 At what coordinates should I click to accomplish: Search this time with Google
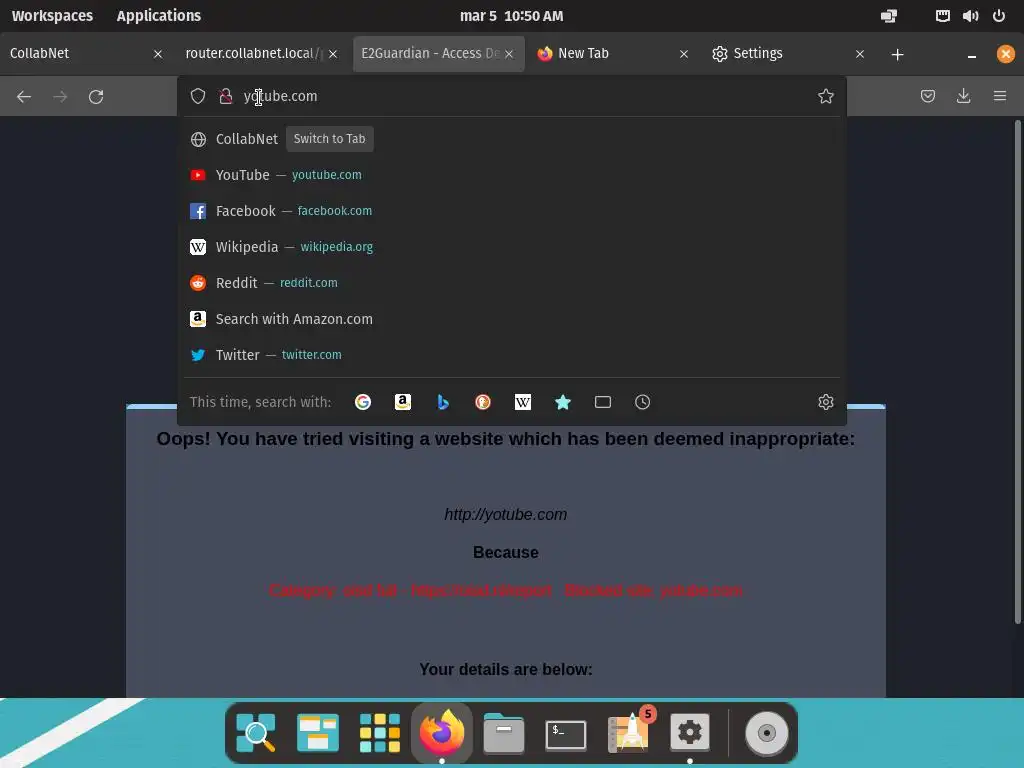pos(362,402)
